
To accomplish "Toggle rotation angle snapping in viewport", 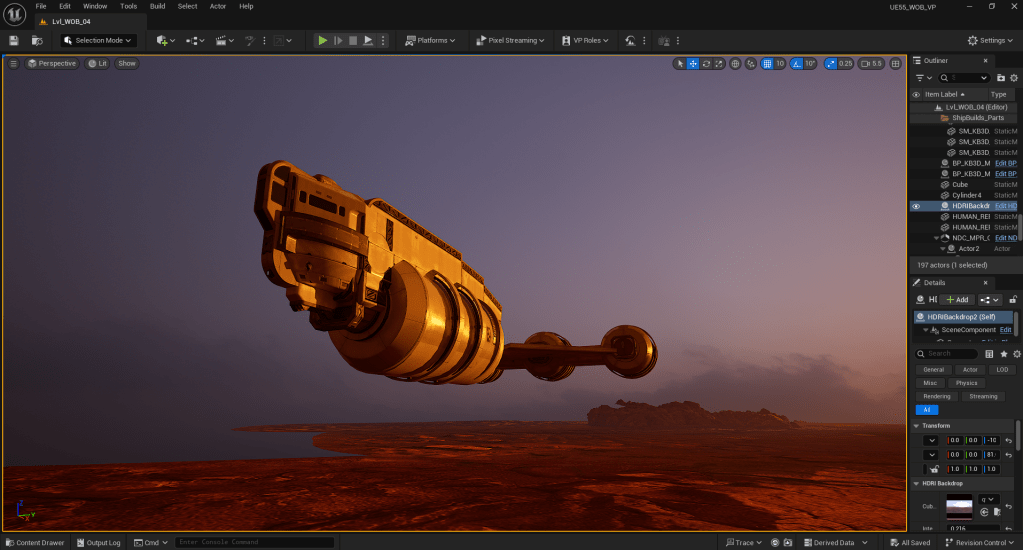I will click(797, 63).
